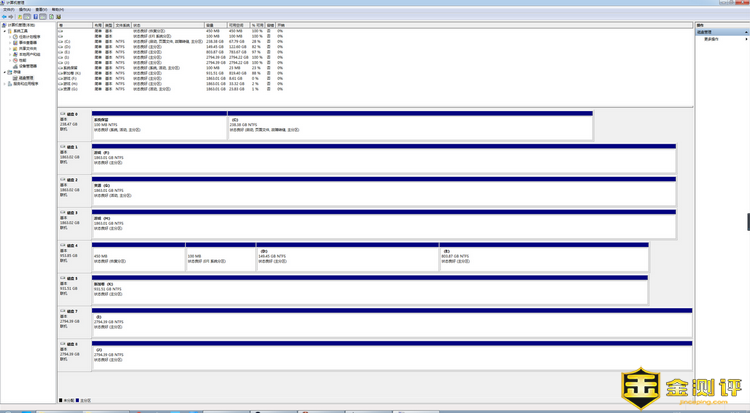Viewport: 750px width, 413px height.
Task: Expand Services and Applications node
Action: coord(6,84)
